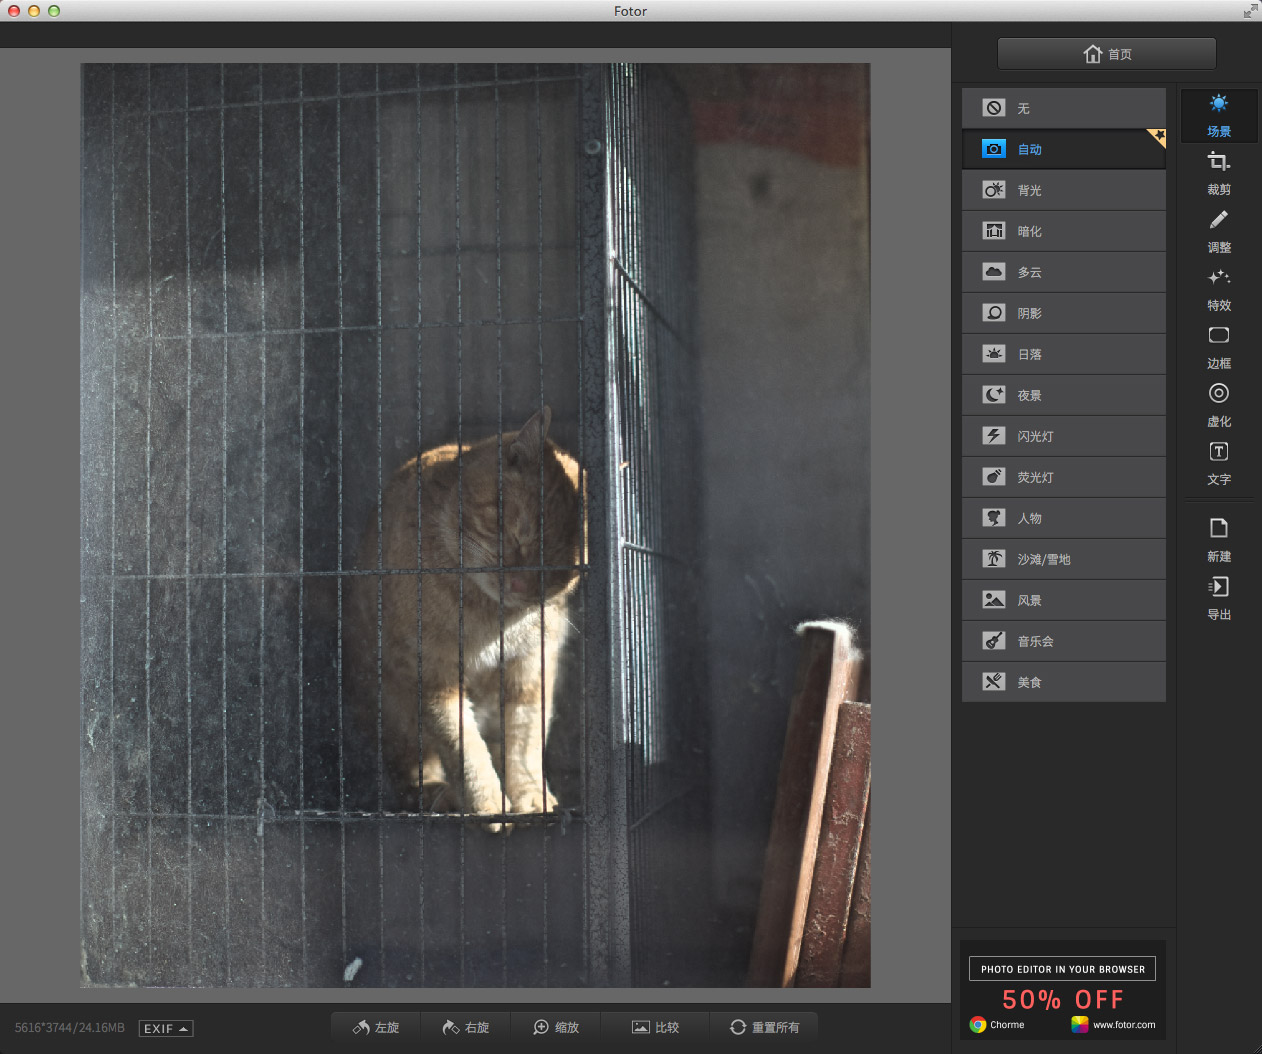Choose the 美食 food scene

coord(1063,682)
